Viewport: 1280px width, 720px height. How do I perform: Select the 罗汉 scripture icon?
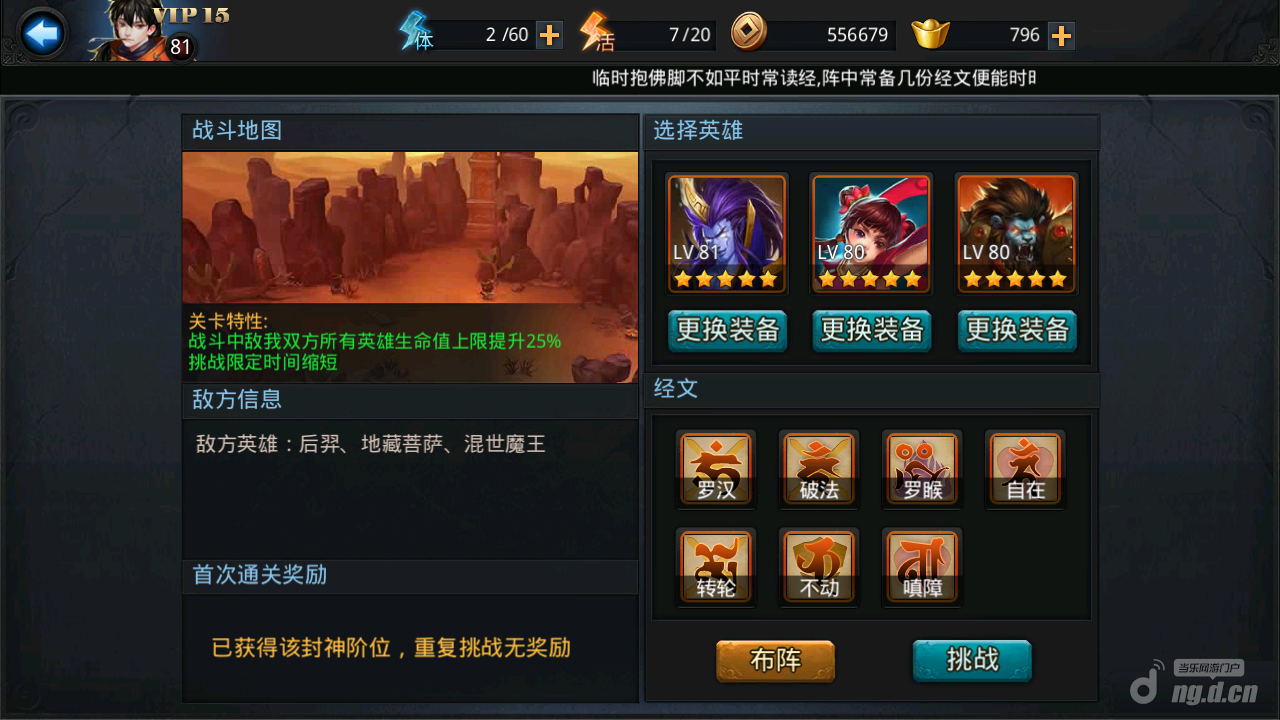tap(716, 469)
